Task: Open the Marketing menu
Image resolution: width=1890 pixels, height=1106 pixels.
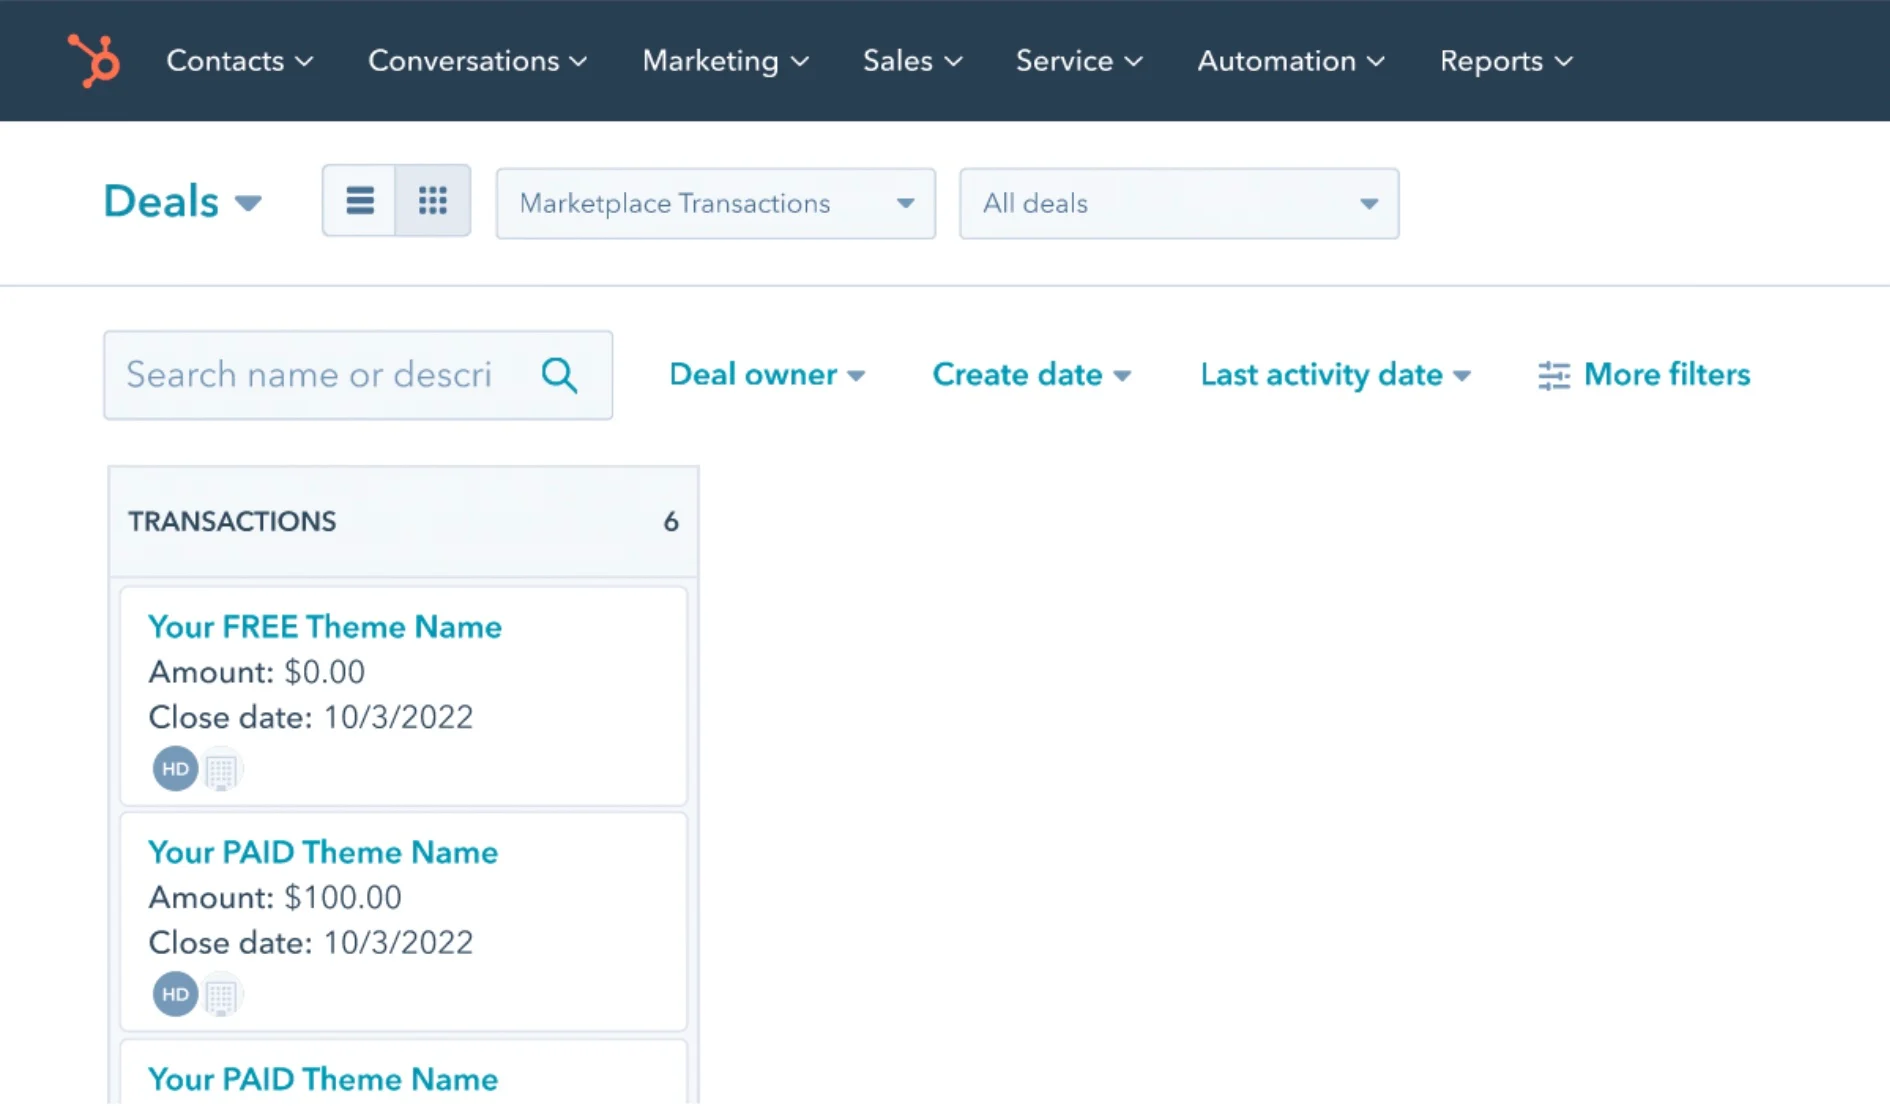Action: (x=726, y=61)
